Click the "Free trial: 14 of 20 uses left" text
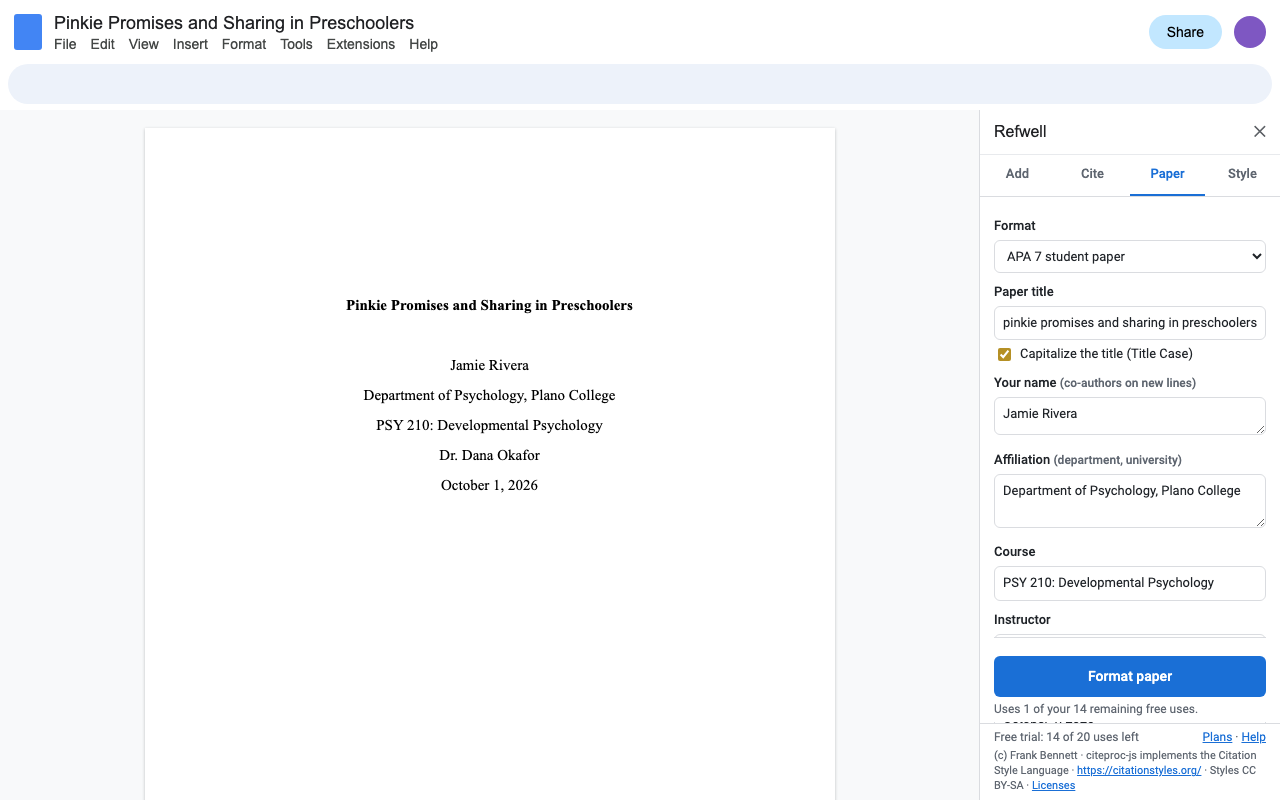The height and width of the screenshot is (800, 1280). [x=1066, y=737]
